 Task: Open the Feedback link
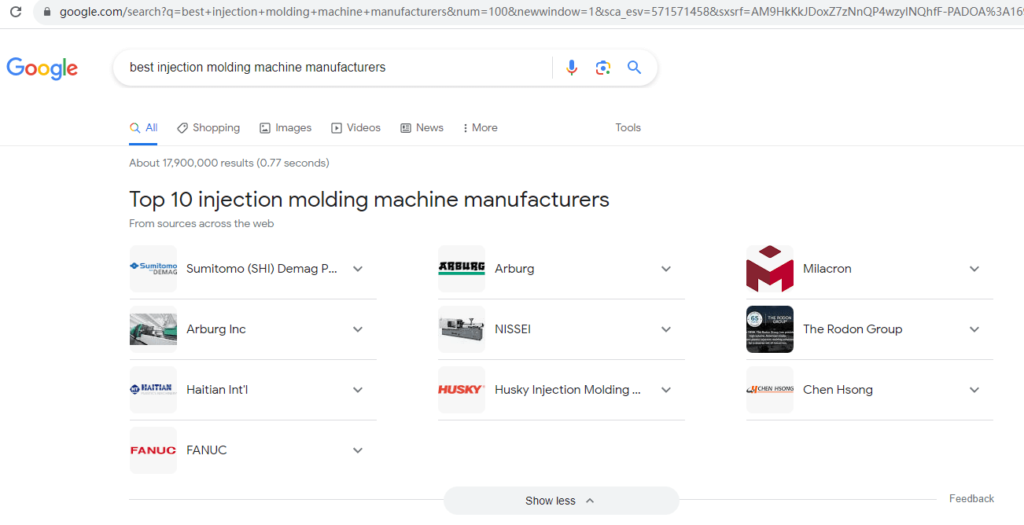(971, 498)
